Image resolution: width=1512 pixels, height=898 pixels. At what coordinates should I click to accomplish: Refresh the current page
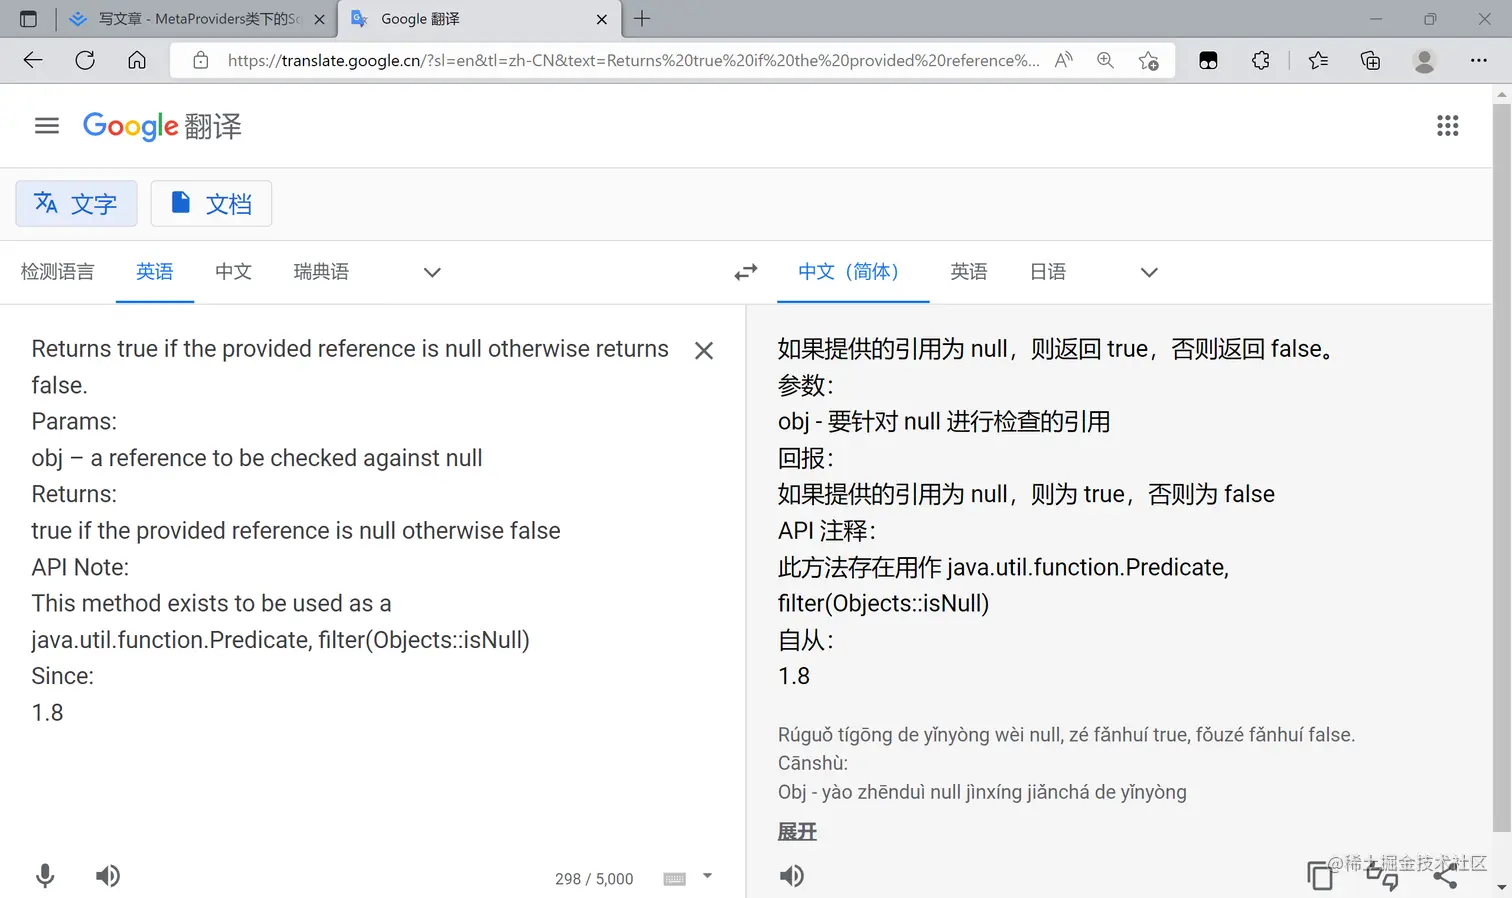tap(85, 60)
